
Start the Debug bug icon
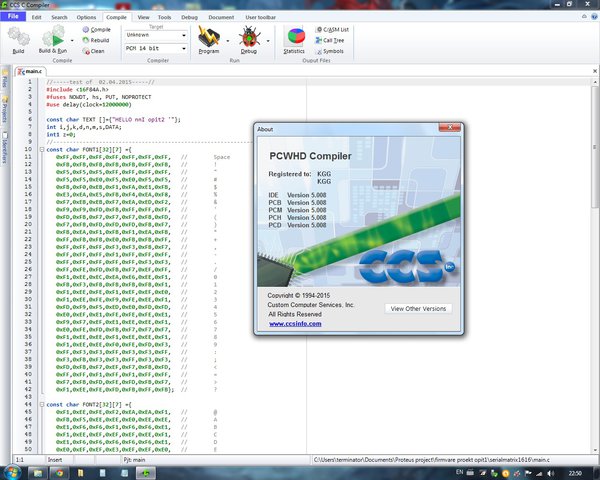[249, 36]
